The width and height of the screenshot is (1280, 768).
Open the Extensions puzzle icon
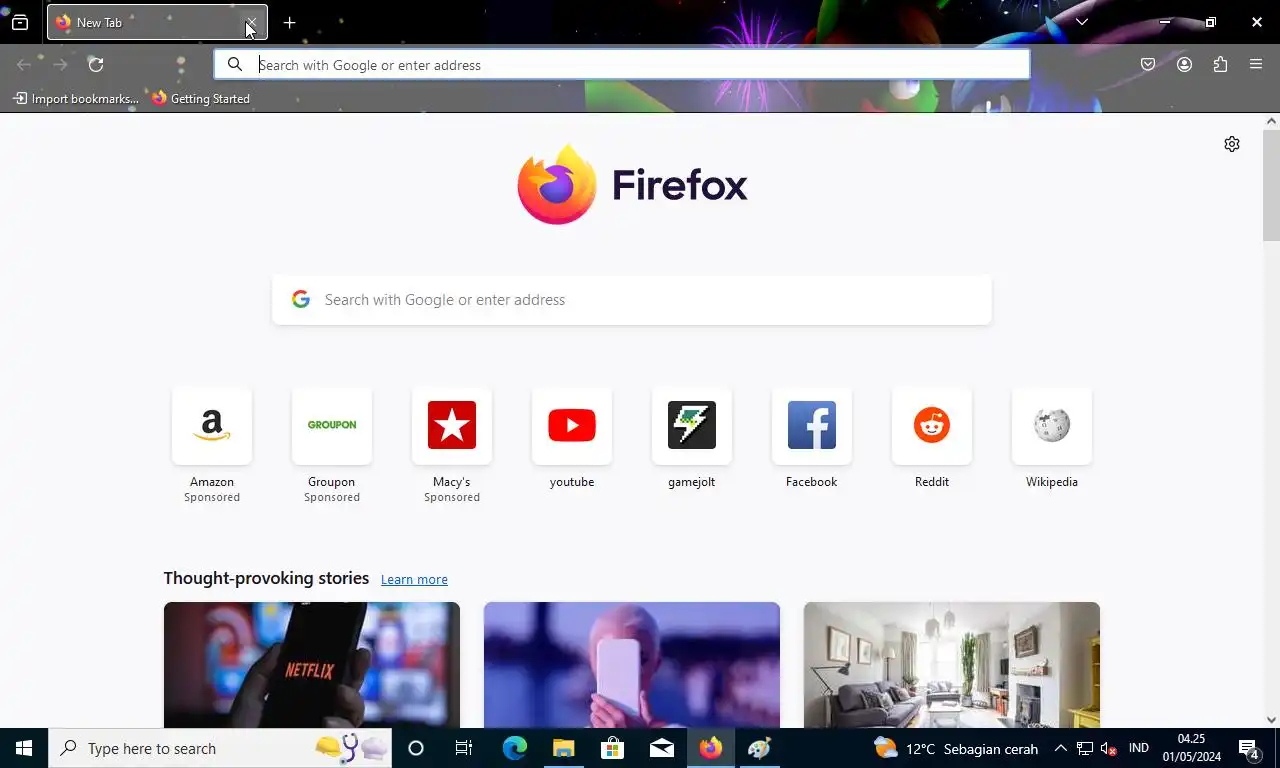tap(1220, 64)
